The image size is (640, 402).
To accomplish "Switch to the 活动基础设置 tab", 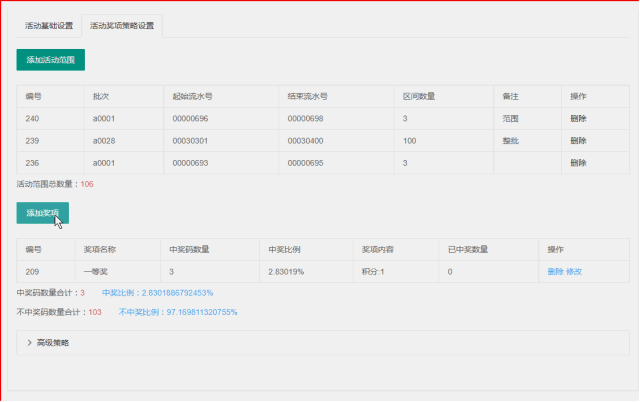I will click(x=49, y=25).
